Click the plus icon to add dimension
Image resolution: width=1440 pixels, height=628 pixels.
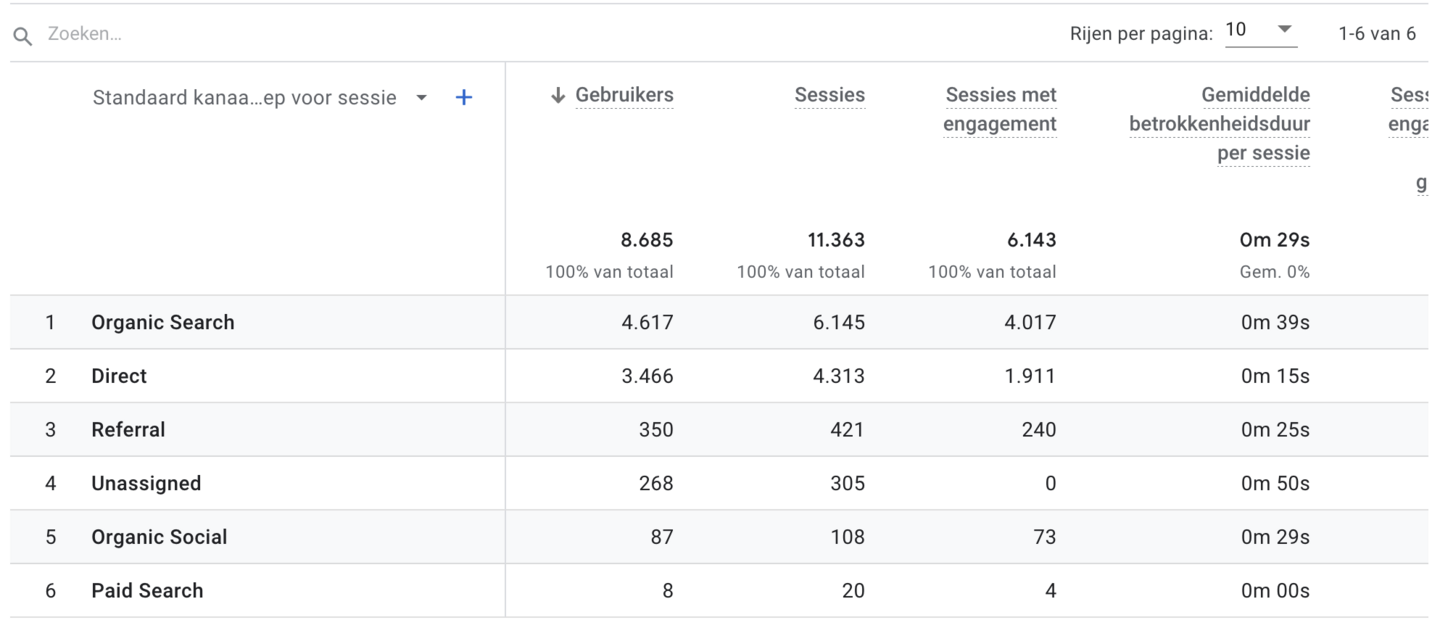click(464, 98)
